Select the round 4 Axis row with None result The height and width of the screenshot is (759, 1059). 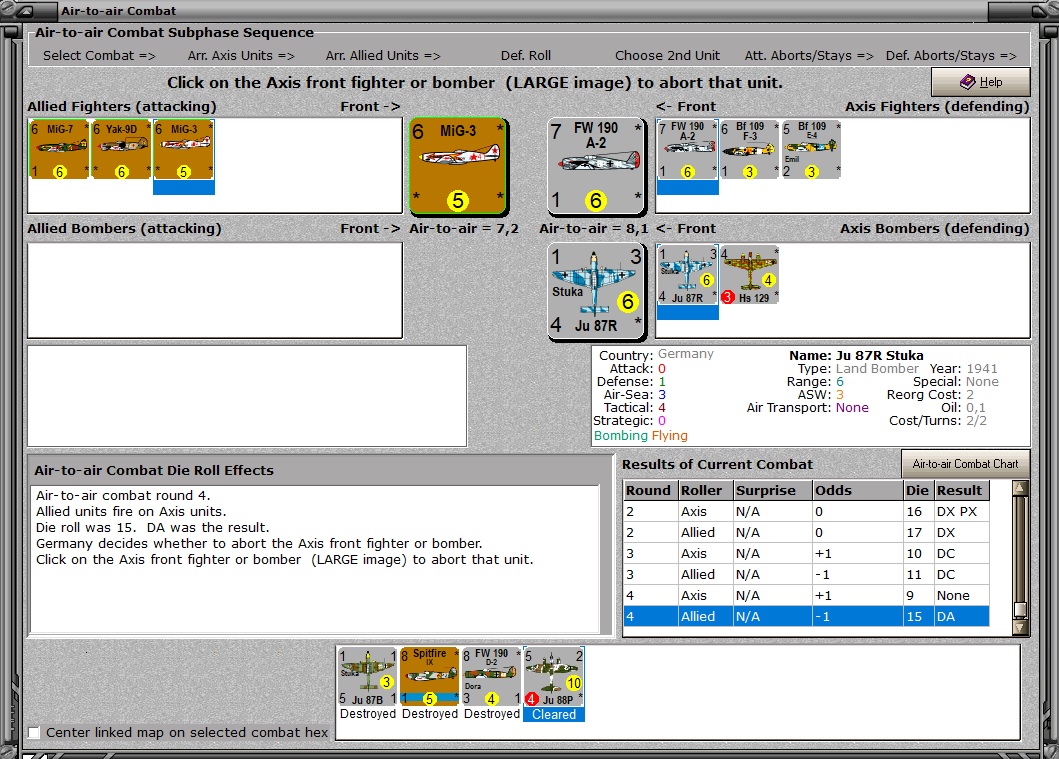point(806,596)
